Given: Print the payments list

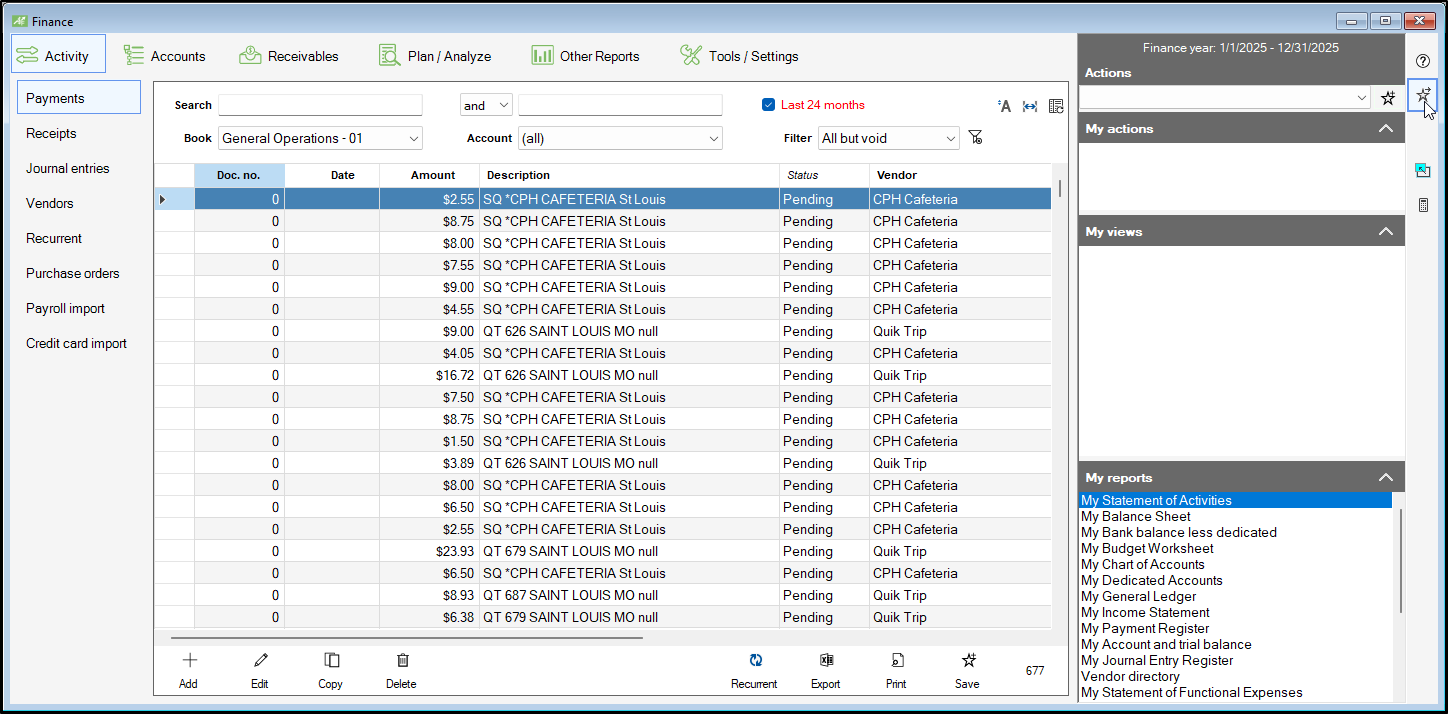Looking at the screenshot, I should click(x=897, y=661).
